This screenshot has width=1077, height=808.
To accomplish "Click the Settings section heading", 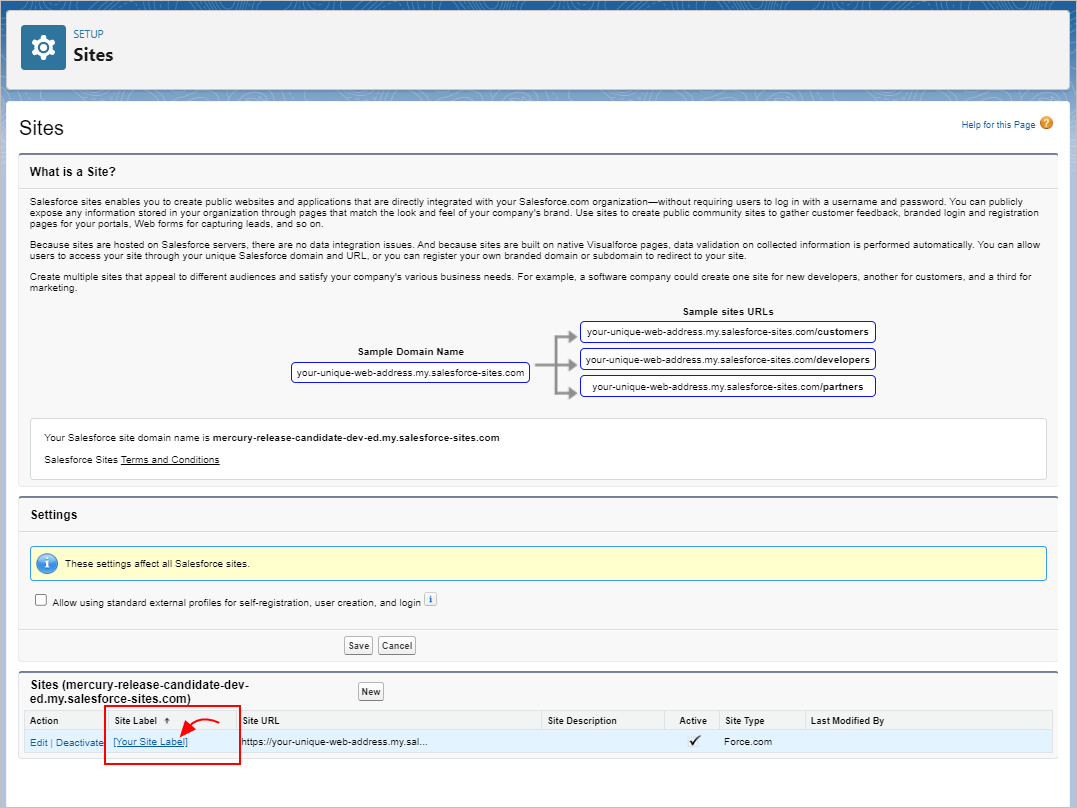I will tap(54, 515).
